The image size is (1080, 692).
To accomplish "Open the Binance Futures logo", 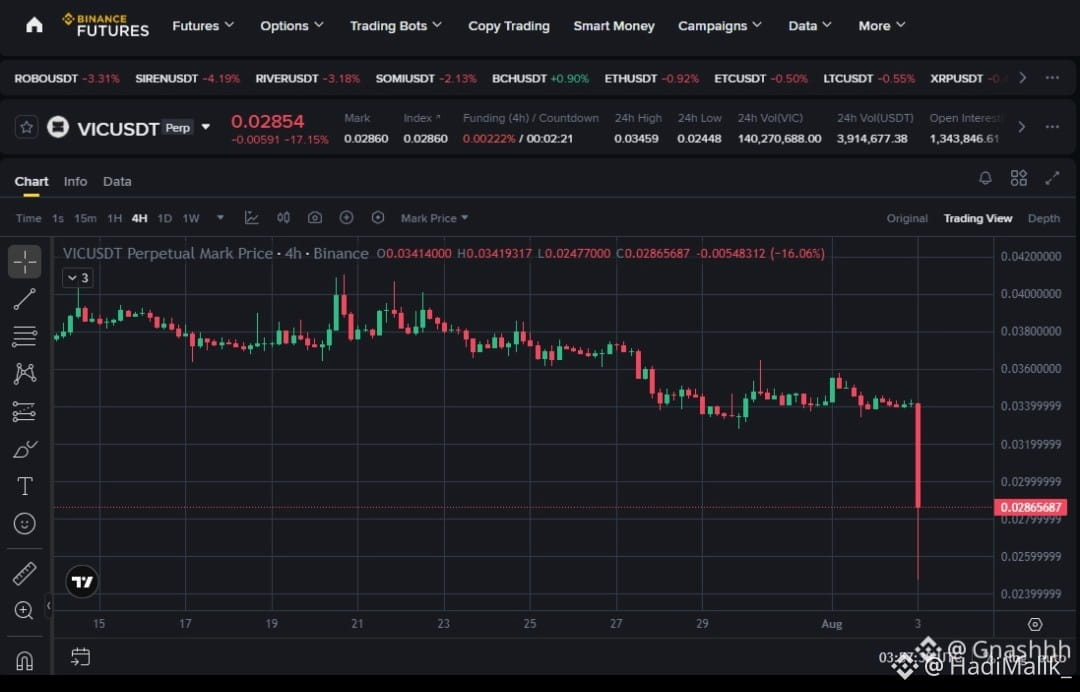I will (105, 25).
